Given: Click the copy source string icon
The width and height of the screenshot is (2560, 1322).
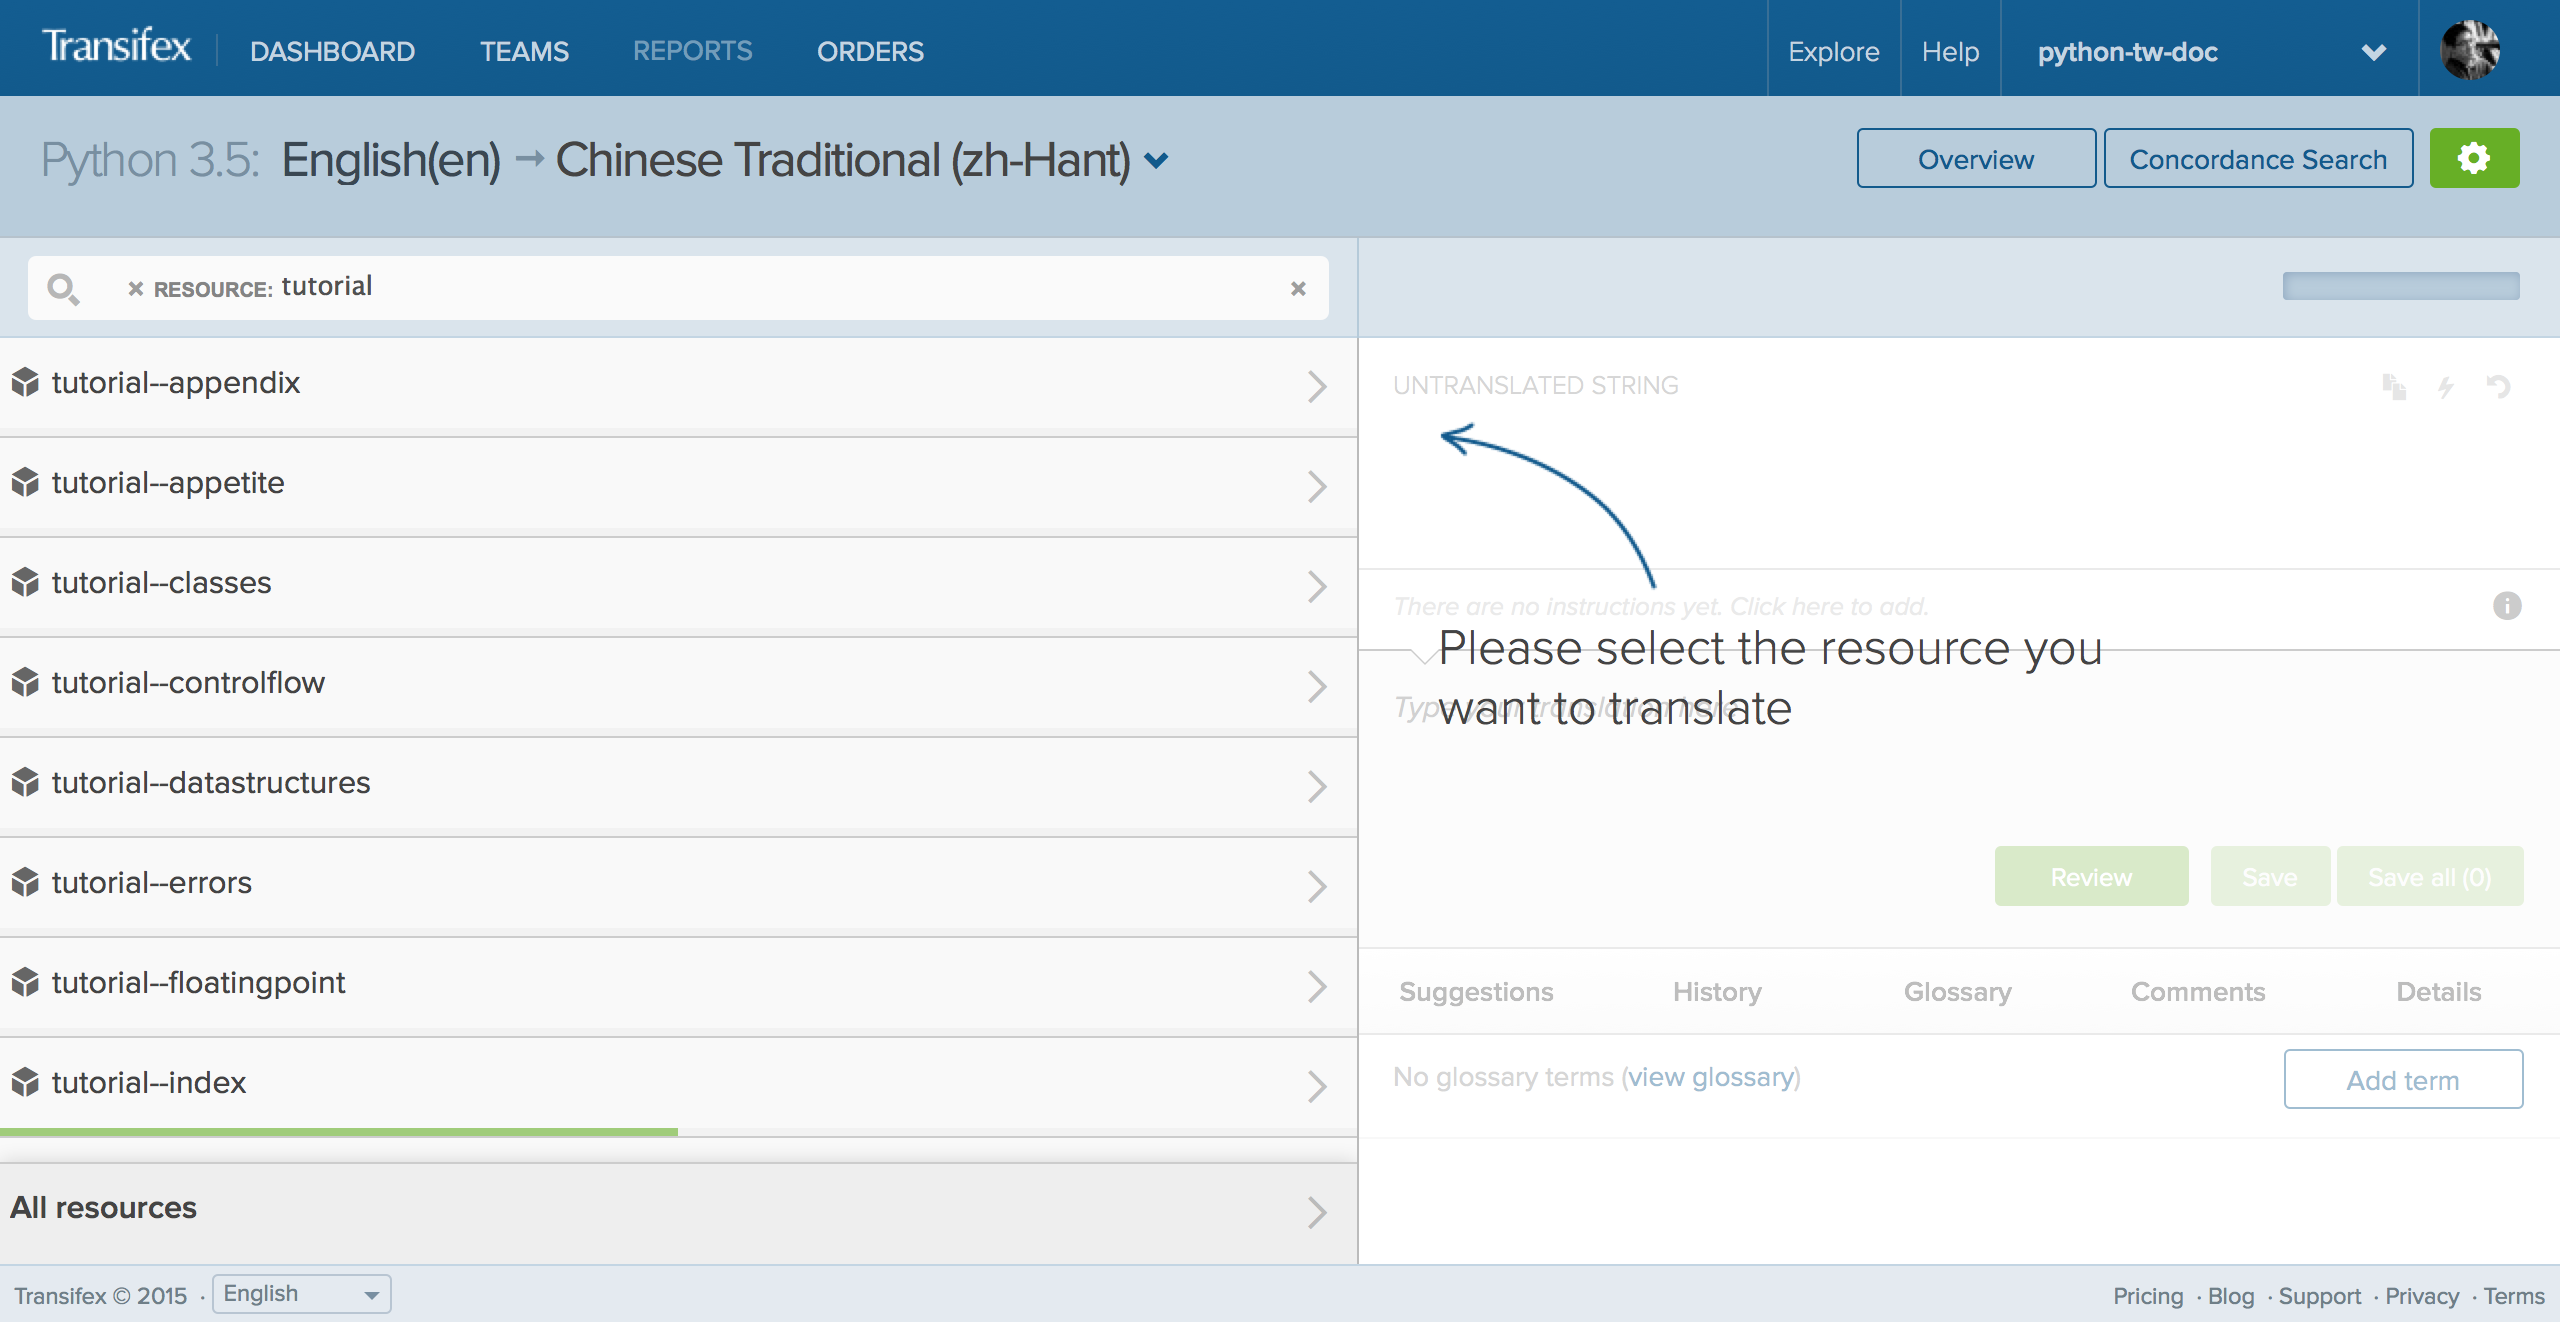Looking at the screenshot, I should (x=2393, y=387).
